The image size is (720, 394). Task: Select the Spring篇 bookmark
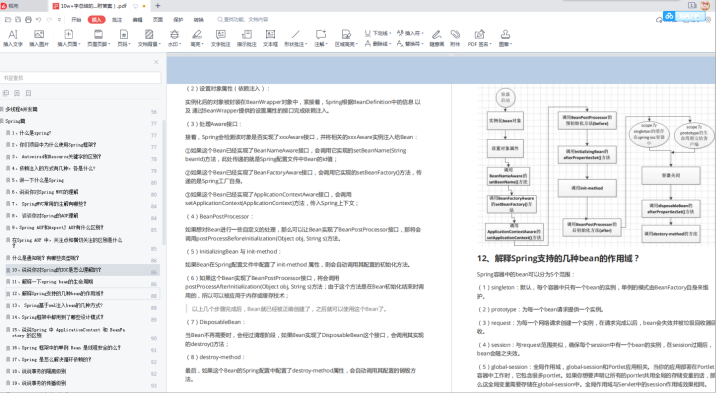coord(15,121)
